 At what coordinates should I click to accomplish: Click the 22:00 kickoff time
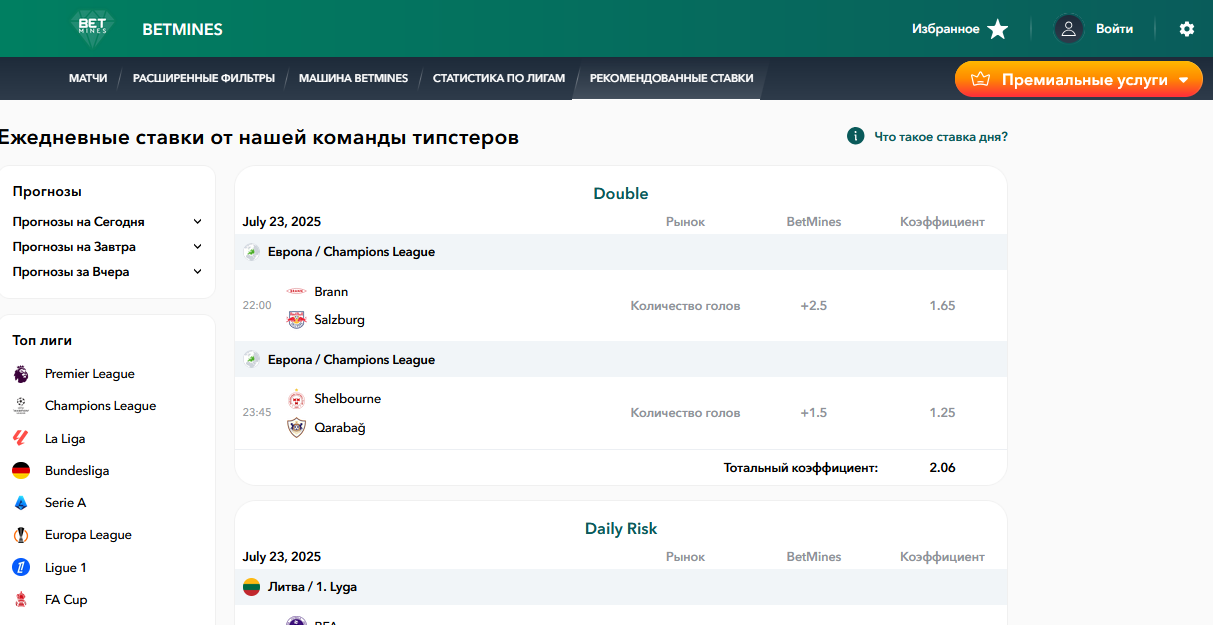pos(257,305)
